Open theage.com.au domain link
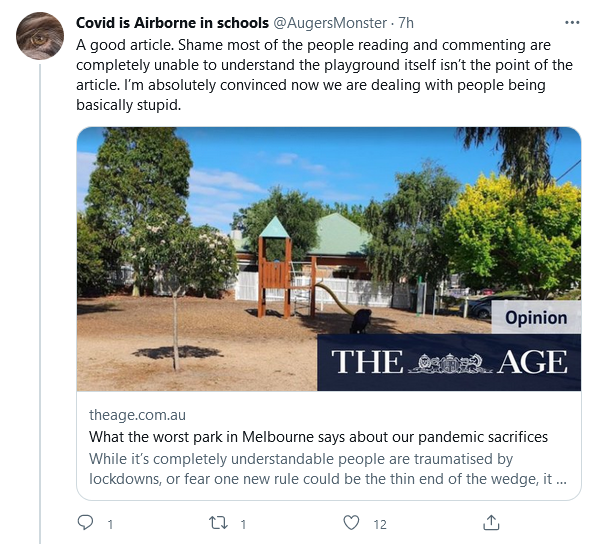The width and height of the screenshot is (598, 544). coord(137,415)
